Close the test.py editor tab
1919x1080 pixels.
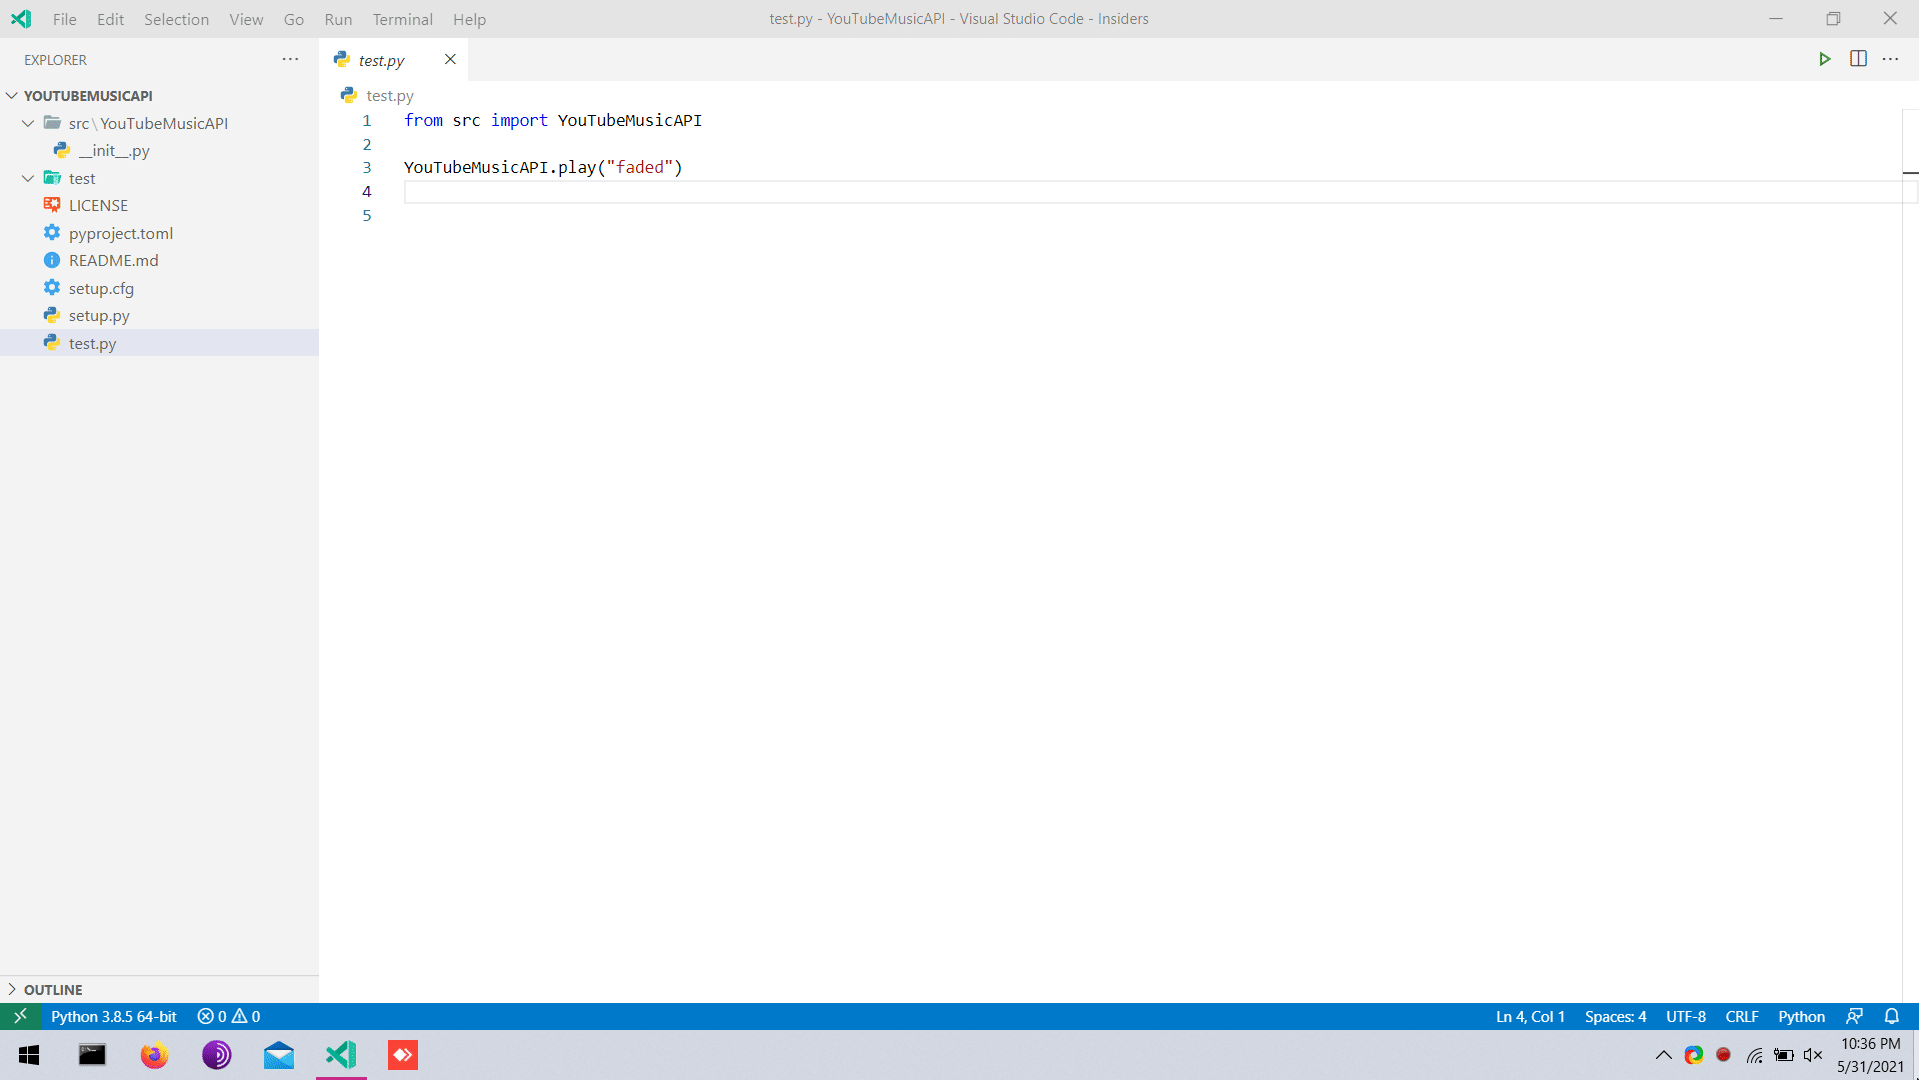pyautogui.click(x=450, y=60)
